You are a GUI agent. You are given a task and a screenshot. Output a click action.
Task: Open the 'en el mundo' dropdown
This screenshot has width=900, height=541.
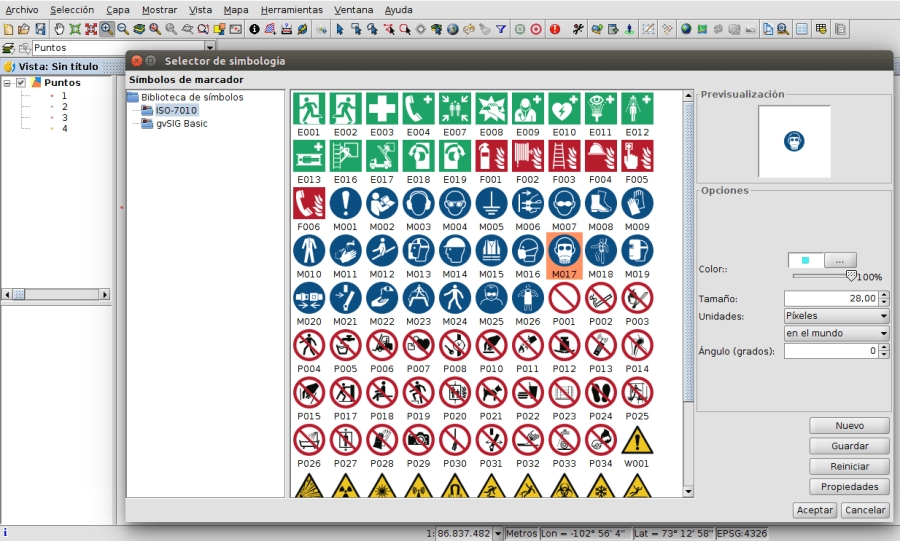(836, 333)
